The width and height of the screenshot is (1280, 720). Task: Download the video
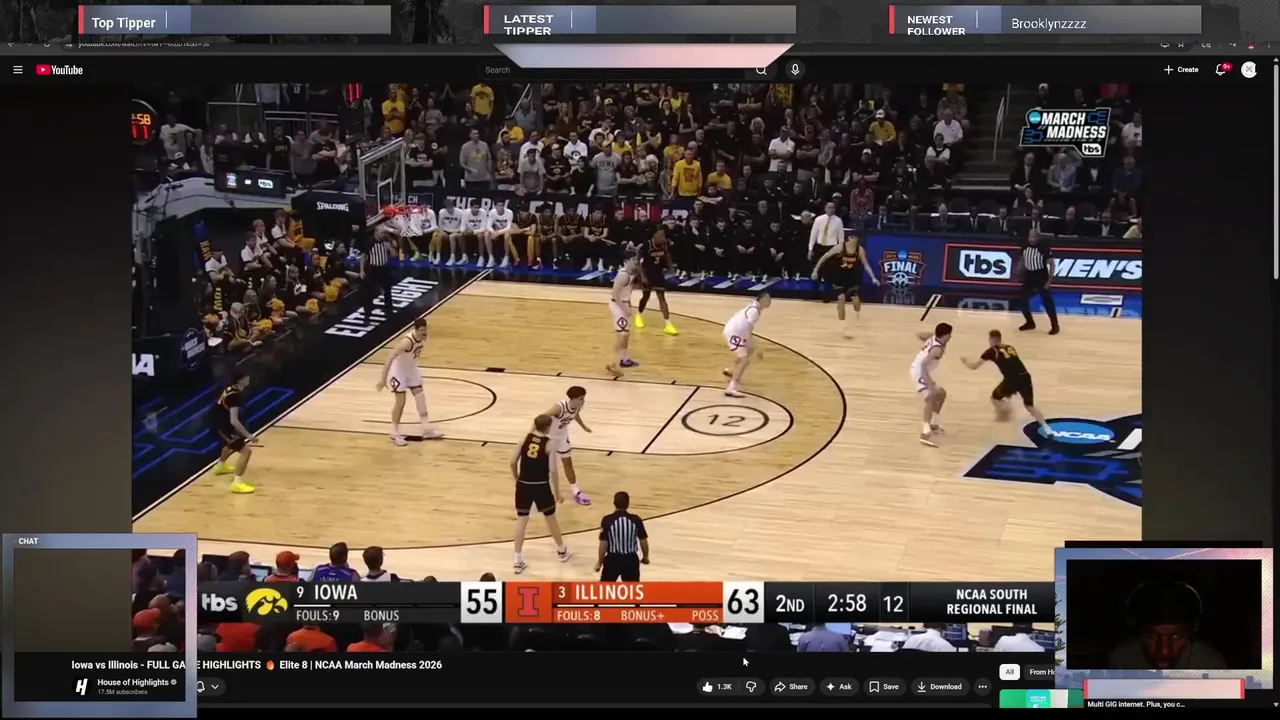tap(939, 687)
